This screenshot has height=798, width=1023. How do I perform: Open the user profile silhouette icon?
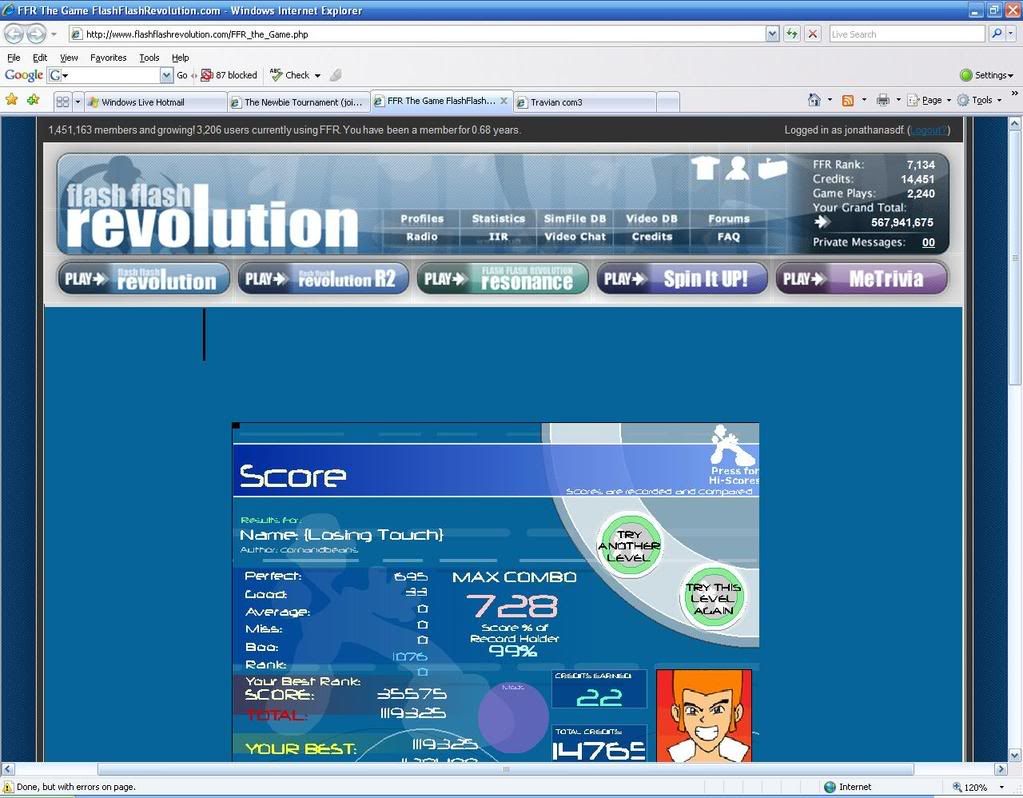click(738, 168)
